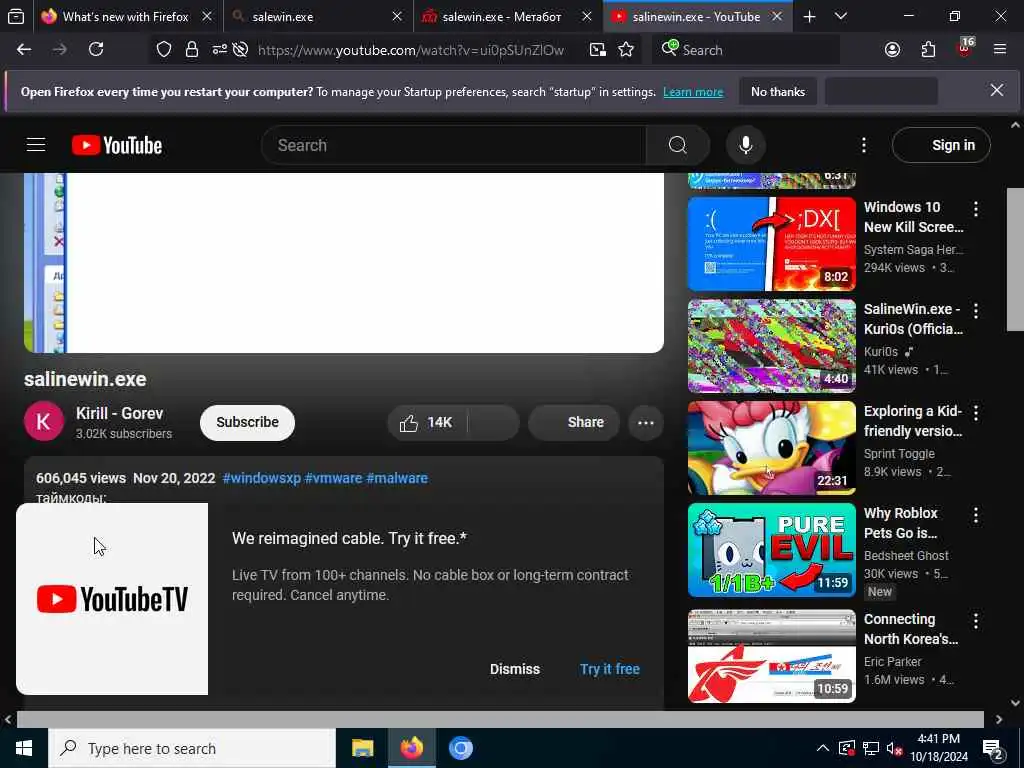Screen dimensions: 1024x768
Task: Click the blocked autoplay icon in address bar
Action: pos(240,50)
